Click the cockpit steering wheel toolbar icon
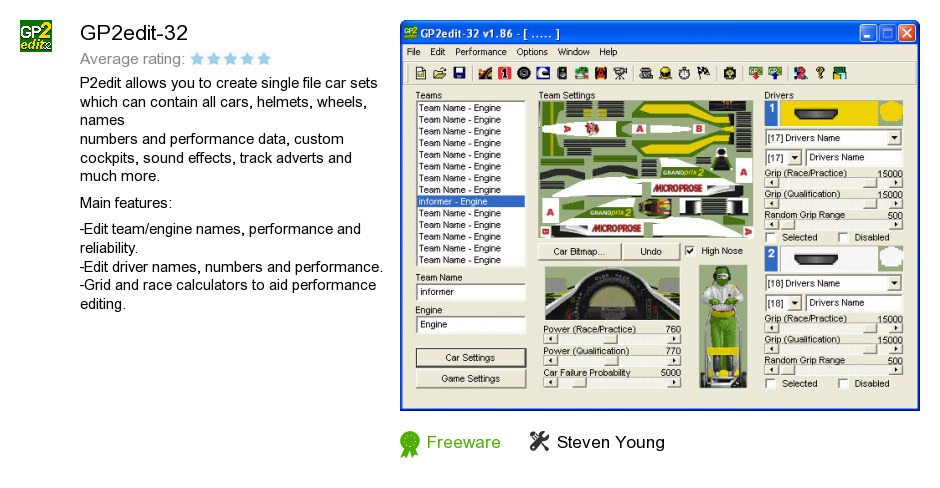Screen dimensions: 940x488 [x=730, y=73]
